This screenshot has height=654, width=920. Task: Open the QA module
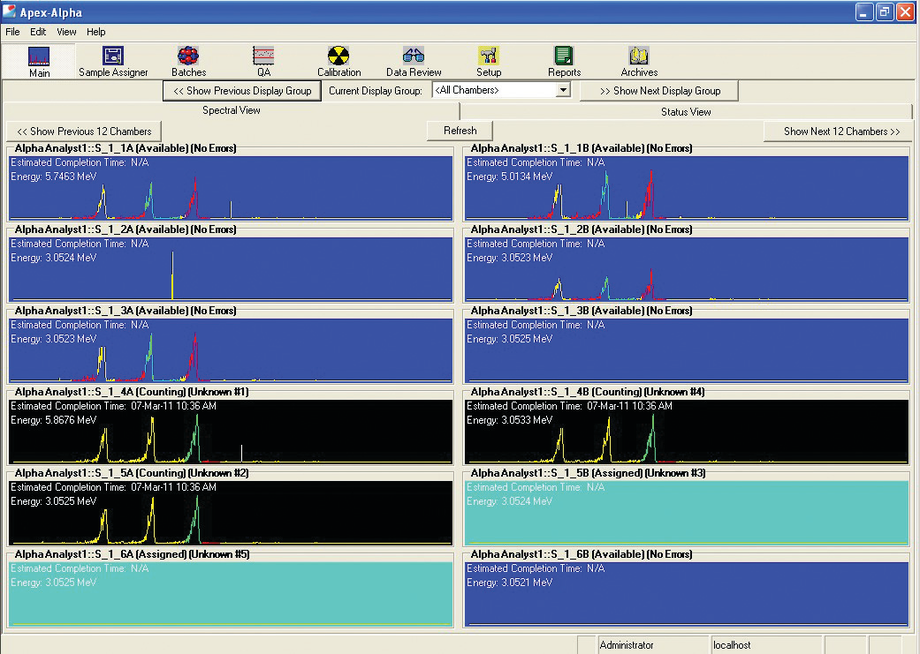point(263,60)
